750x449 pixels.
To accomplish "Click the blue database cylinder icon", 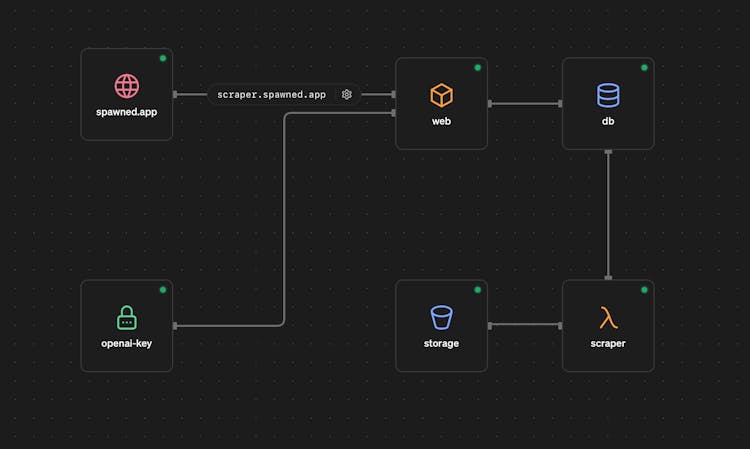I will (608, 95).
